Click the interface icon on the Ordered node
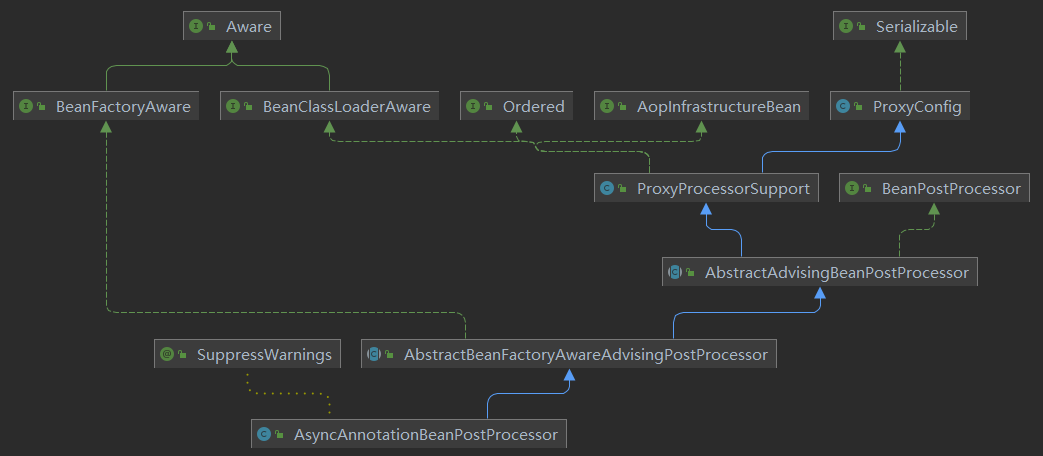Screen dimensions: 1043x456 point(473,107)
